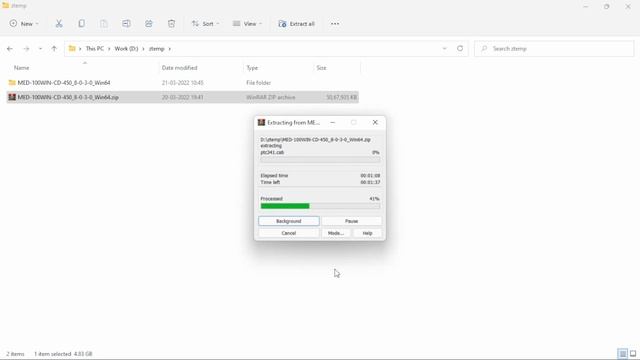The image size is (640, 360).
Task: Sort by Date modified column header
Action: (179, 68)
